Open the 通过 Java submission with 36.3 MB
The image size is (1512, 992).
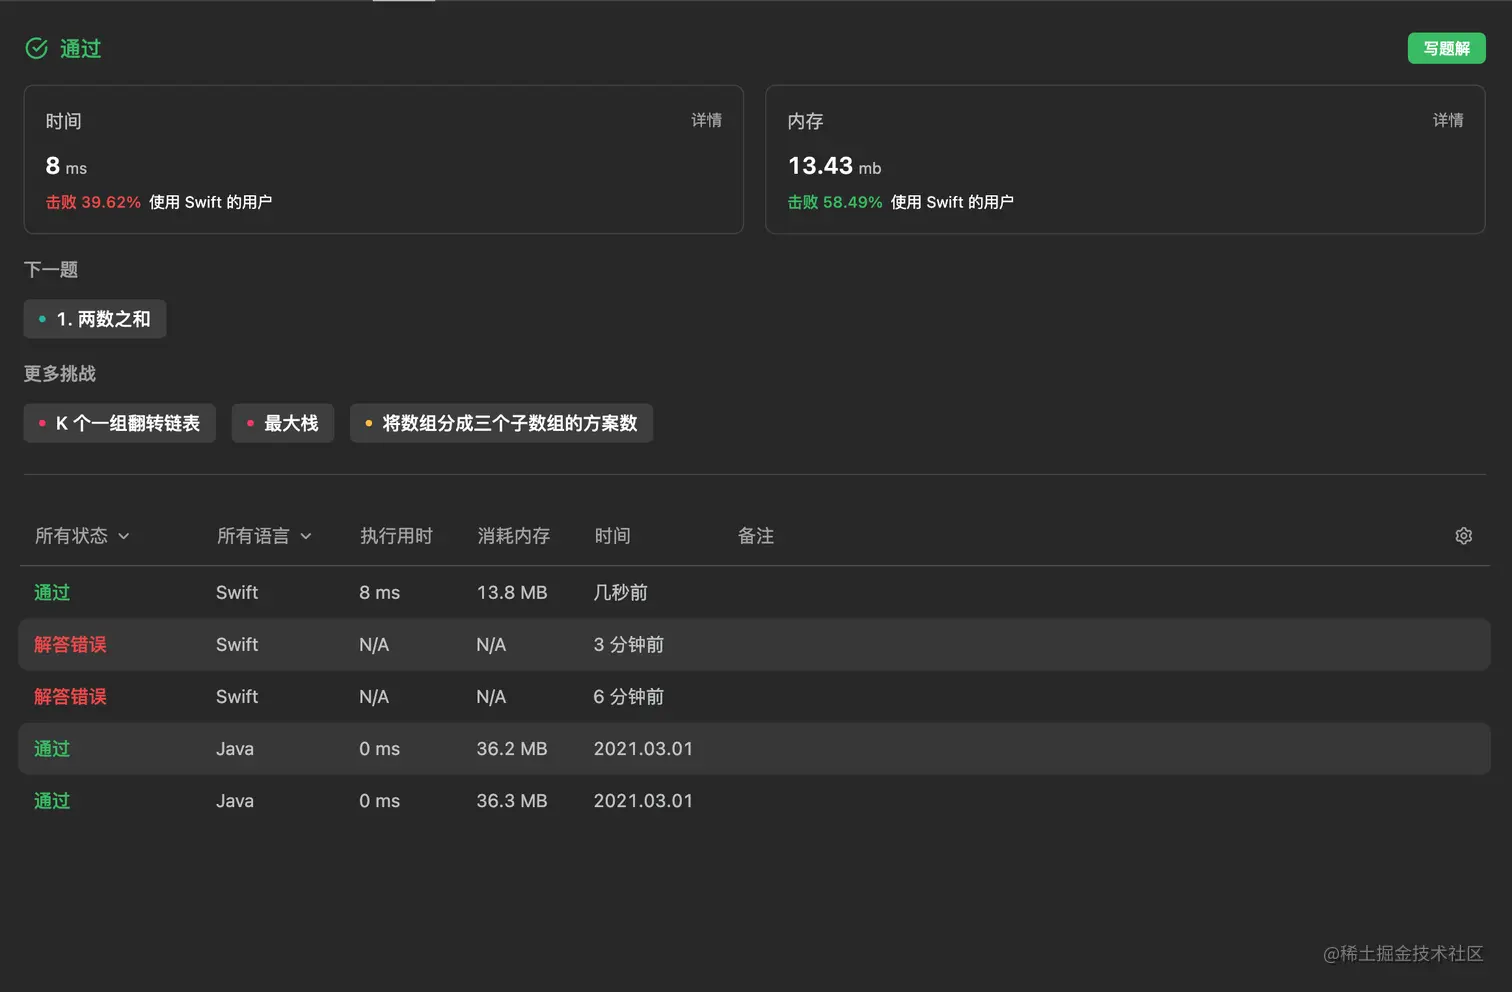755,800
